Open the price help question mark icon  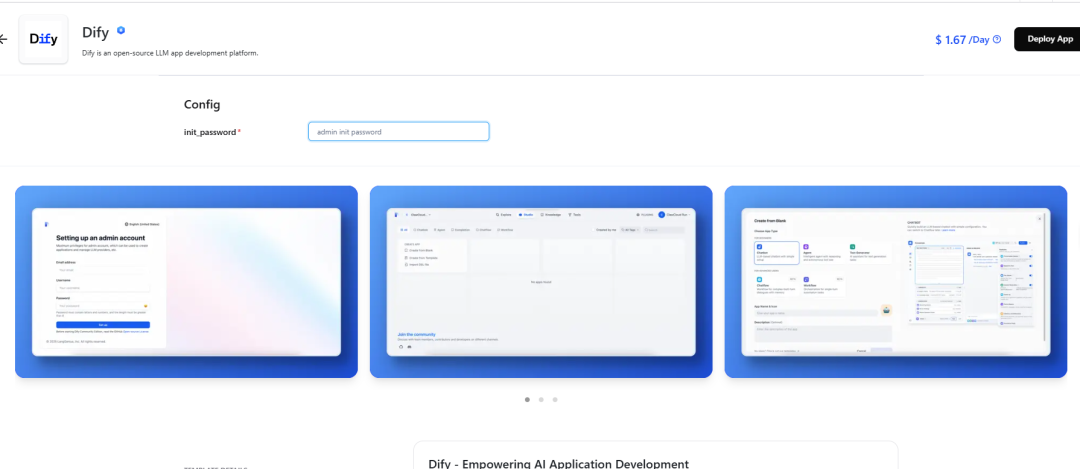click(996, 40)
